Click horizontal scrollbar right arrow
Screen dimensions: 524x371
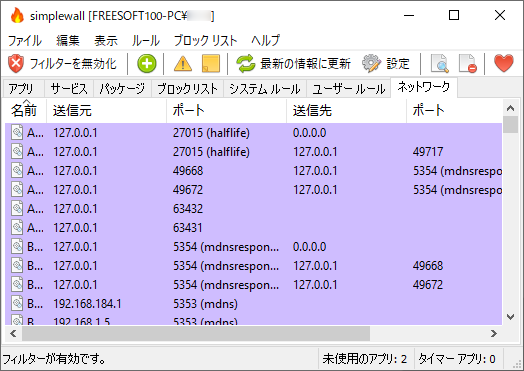click(494, 333)
